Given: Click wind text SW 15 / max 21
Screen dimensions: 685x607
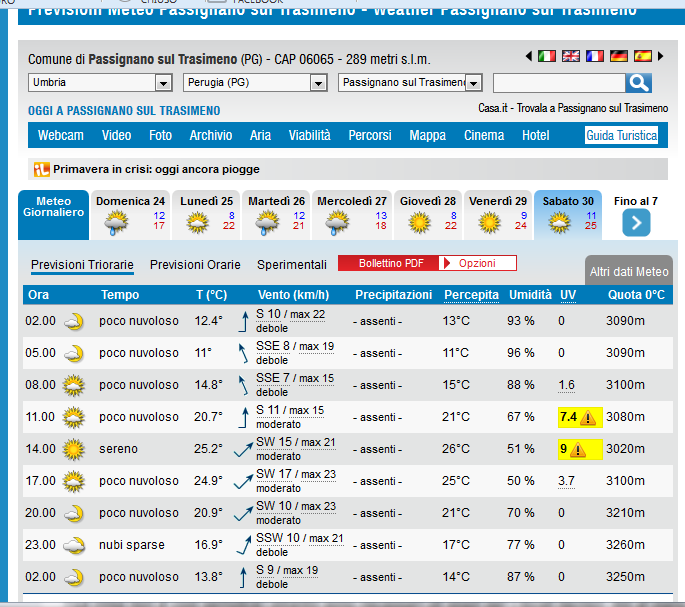Looking at the screenshot, I should [x=296, y=442].
